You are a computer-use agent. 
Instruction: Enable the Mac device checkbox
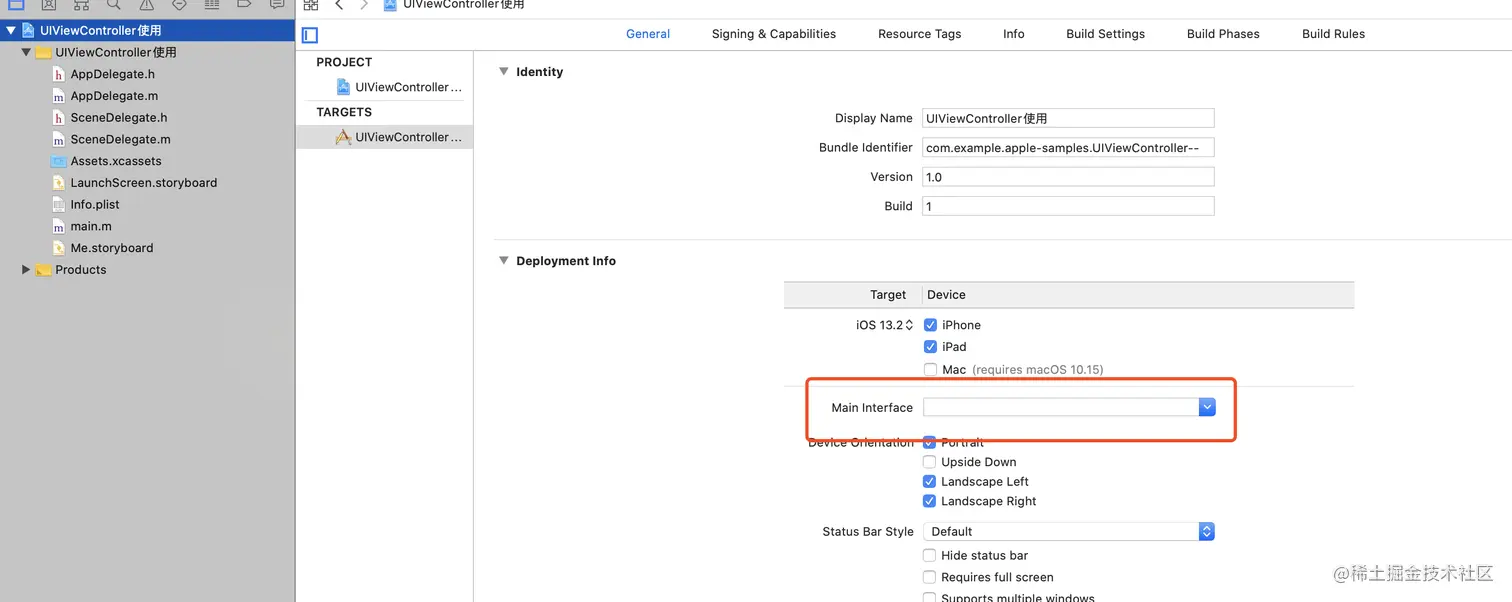930,369
